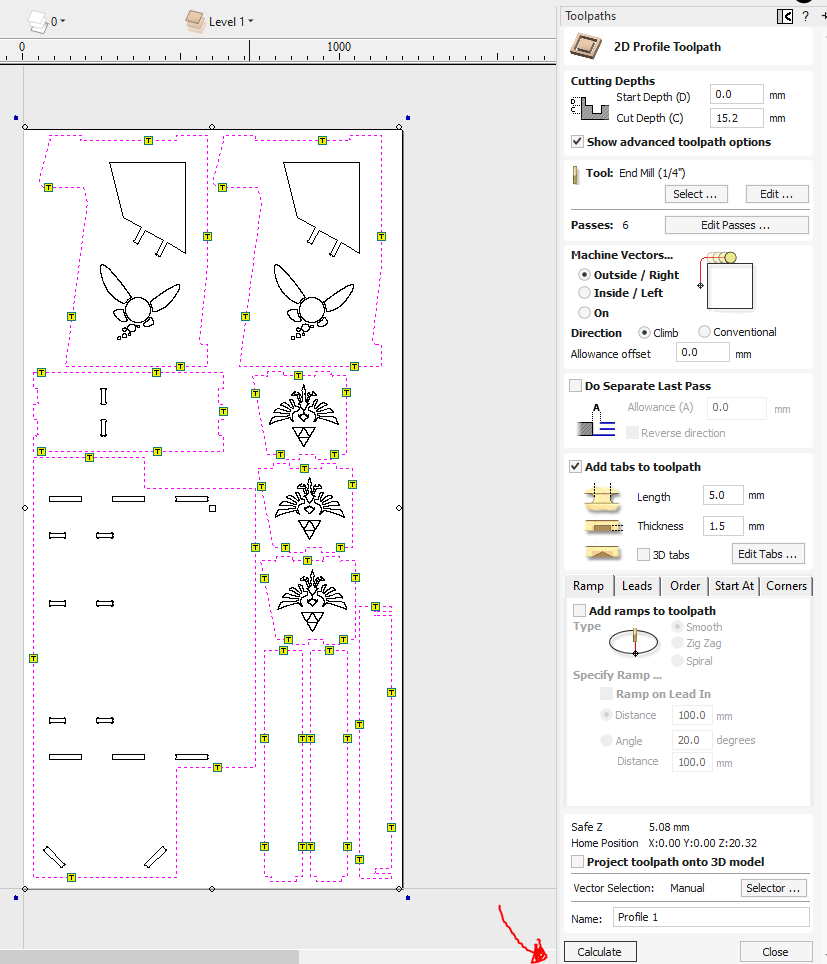Switch to the Corners tab
This screenshot has width=827, height=964.
point(786,586)
